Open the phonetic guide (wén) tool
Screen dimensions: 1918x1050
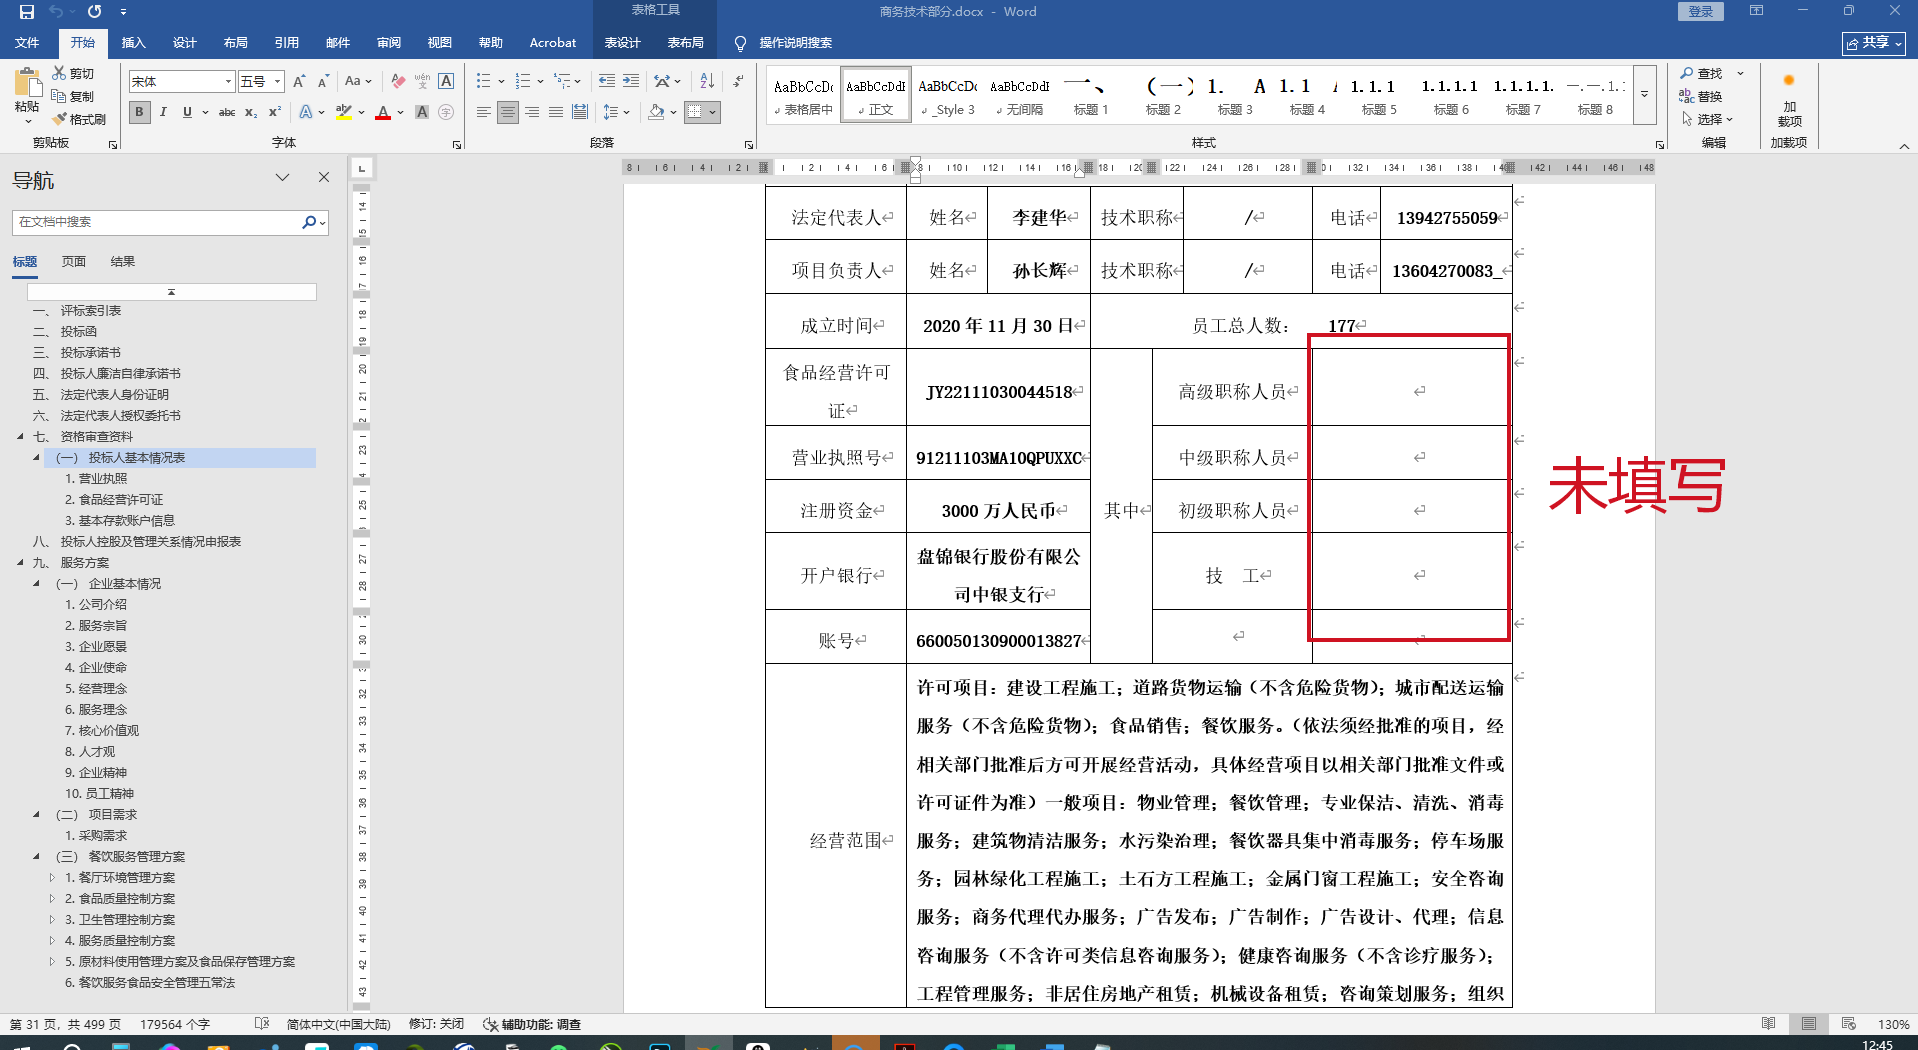(x=422, y=81)
